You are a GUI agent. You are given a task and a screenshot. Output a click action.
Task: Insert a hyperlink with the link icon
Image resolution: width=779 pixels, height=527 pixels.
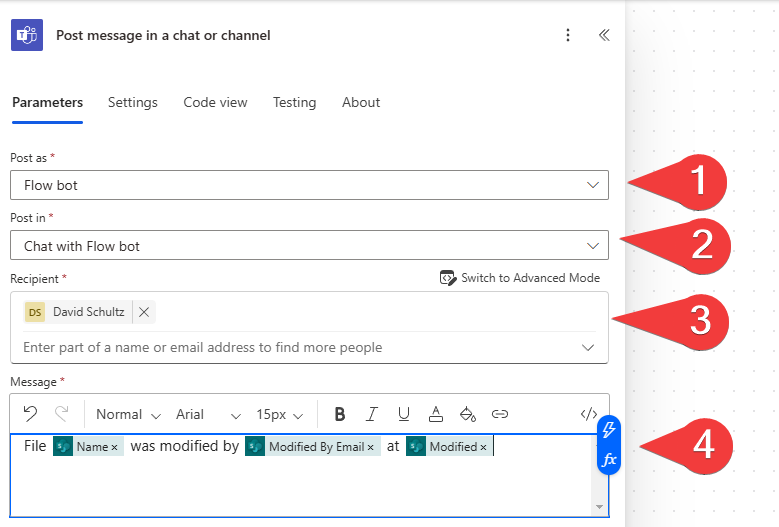[500, 414]
